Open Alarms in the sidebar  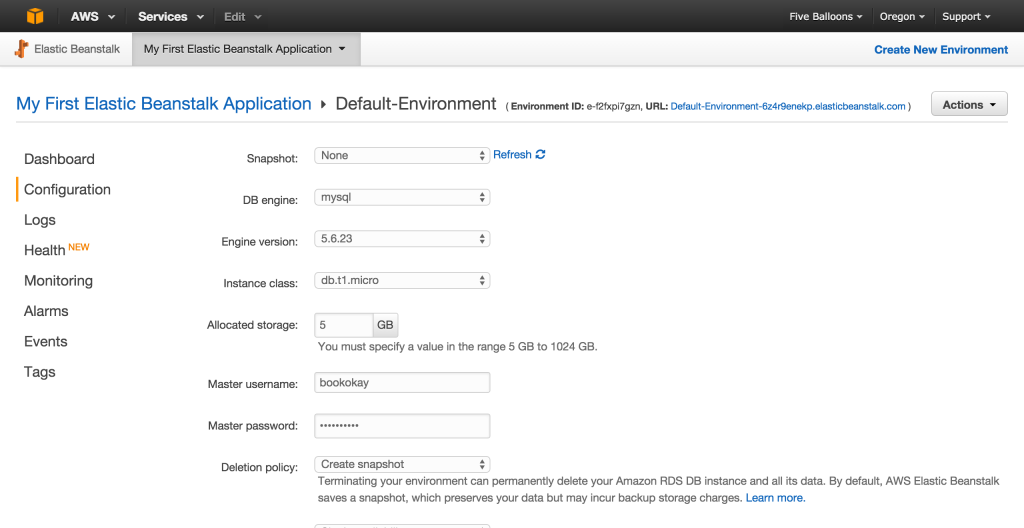(x=46, y=311)
